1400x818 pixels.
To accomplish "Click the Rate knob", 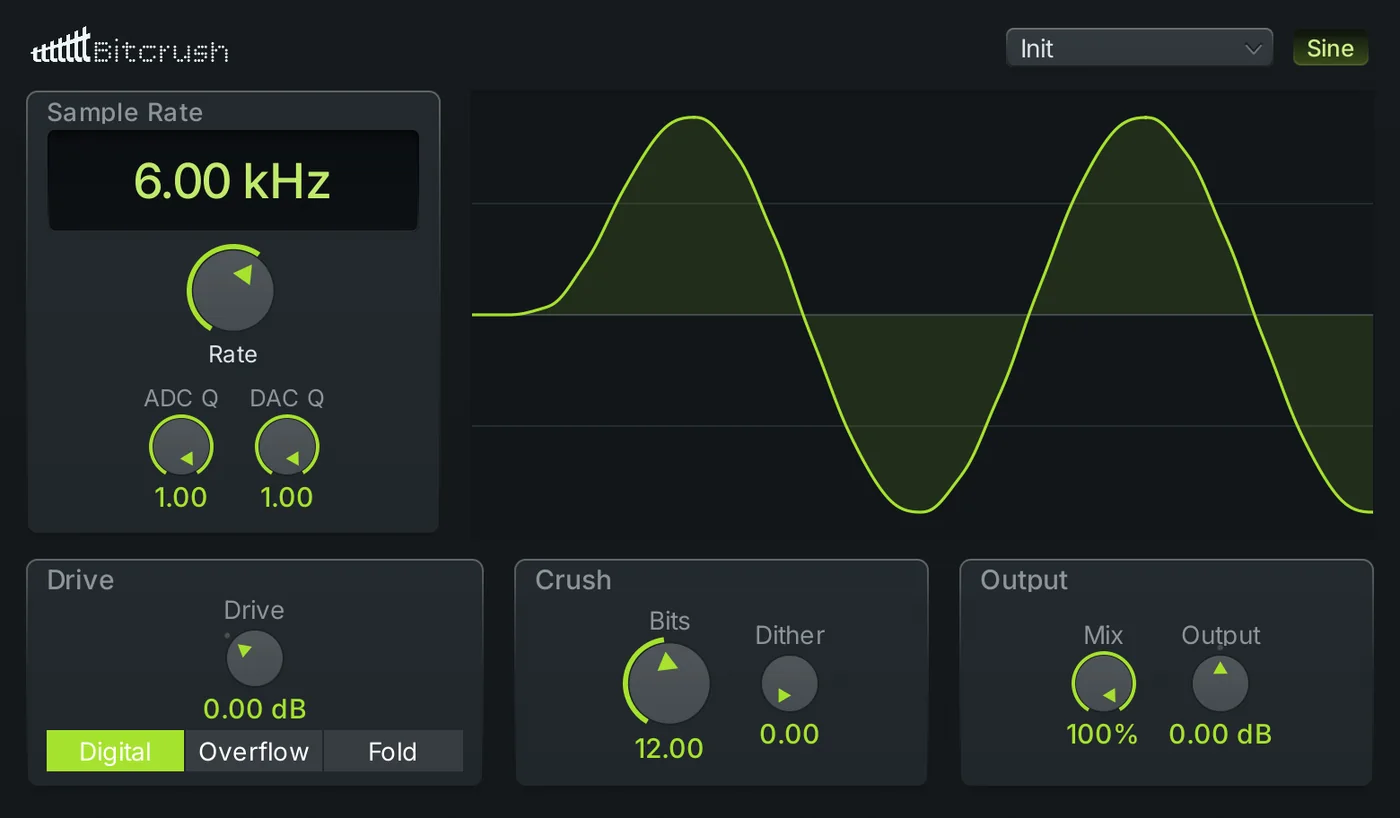I will [232, 290].
